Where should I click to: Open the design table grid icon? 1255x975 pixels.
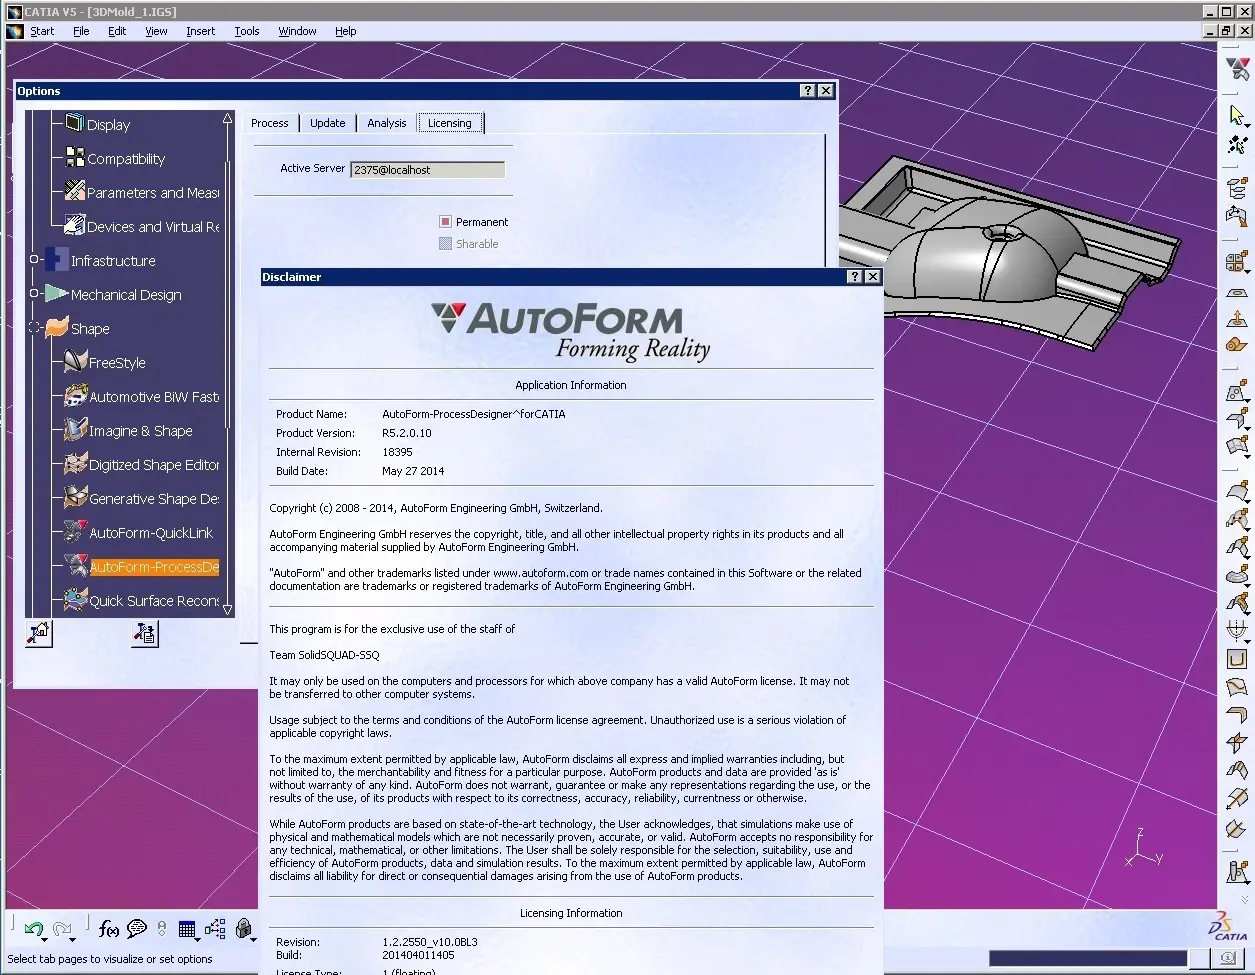(x=186, y=929)
